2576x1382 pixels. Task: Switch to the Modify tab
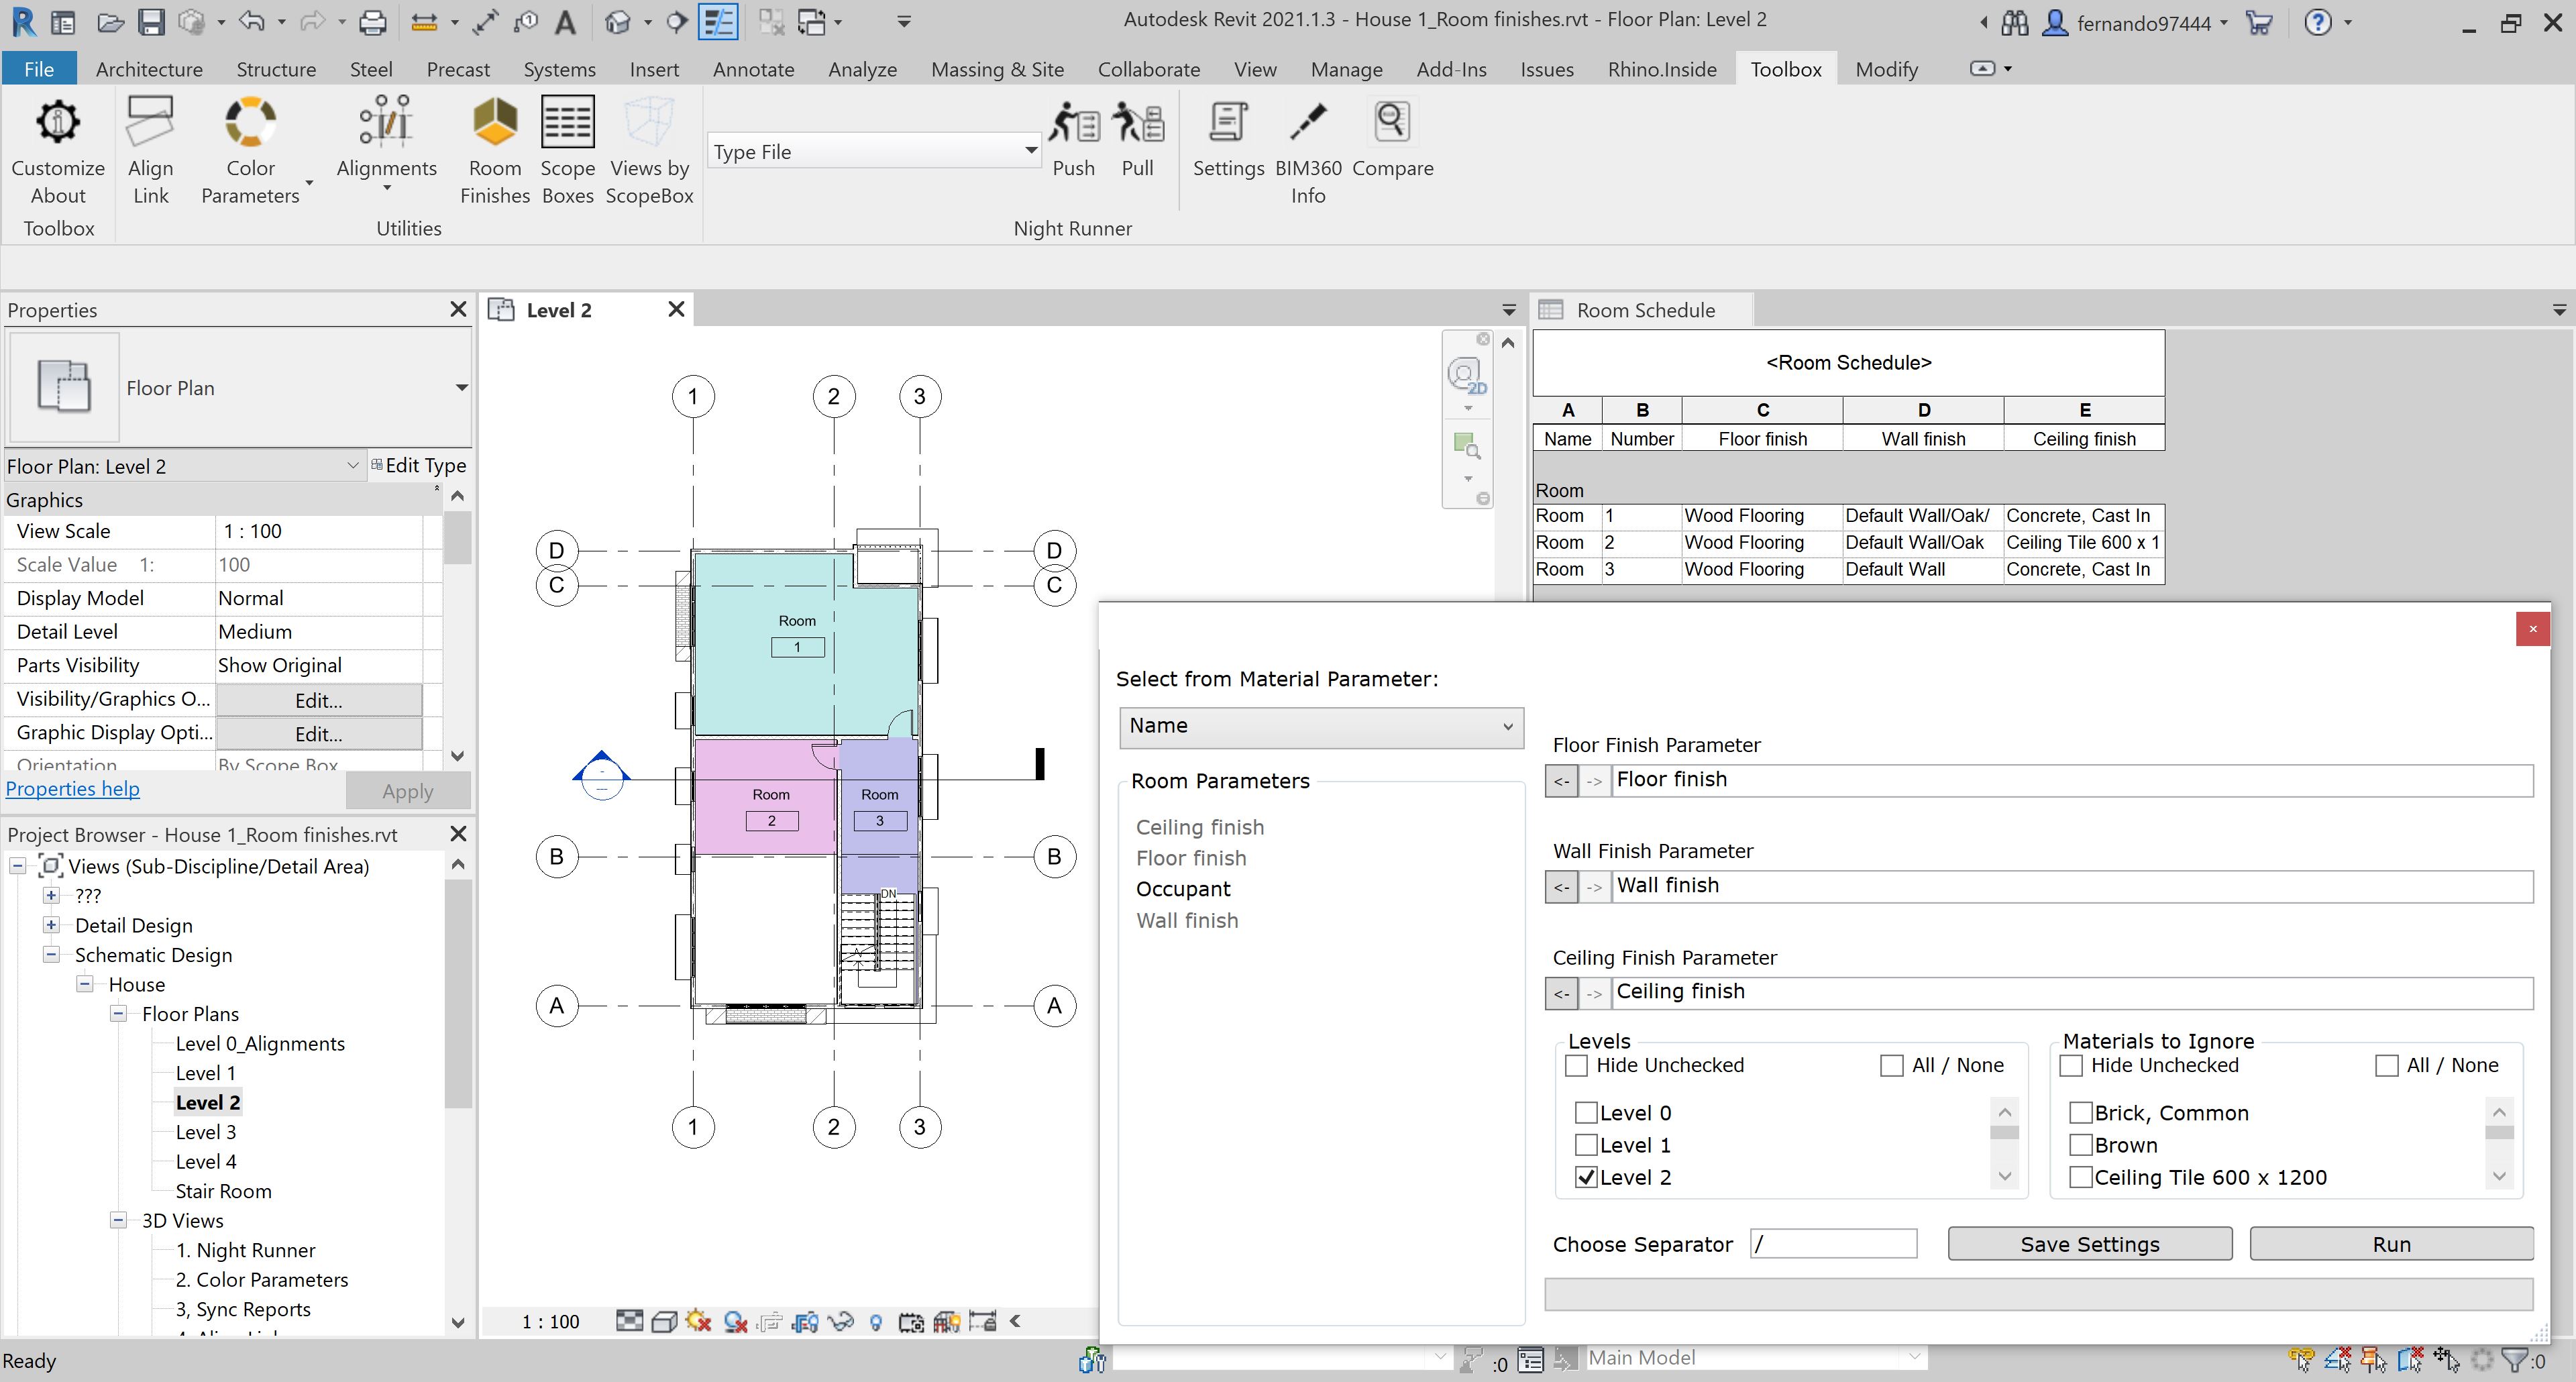tap(1886, 69)
